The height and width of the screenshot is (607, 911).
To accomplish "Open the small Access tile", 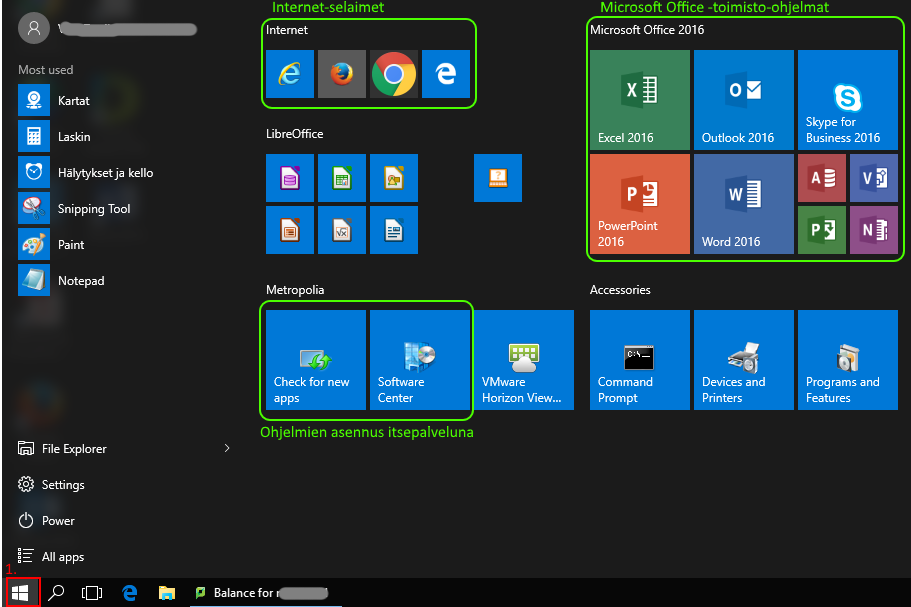I will (822, 178).
